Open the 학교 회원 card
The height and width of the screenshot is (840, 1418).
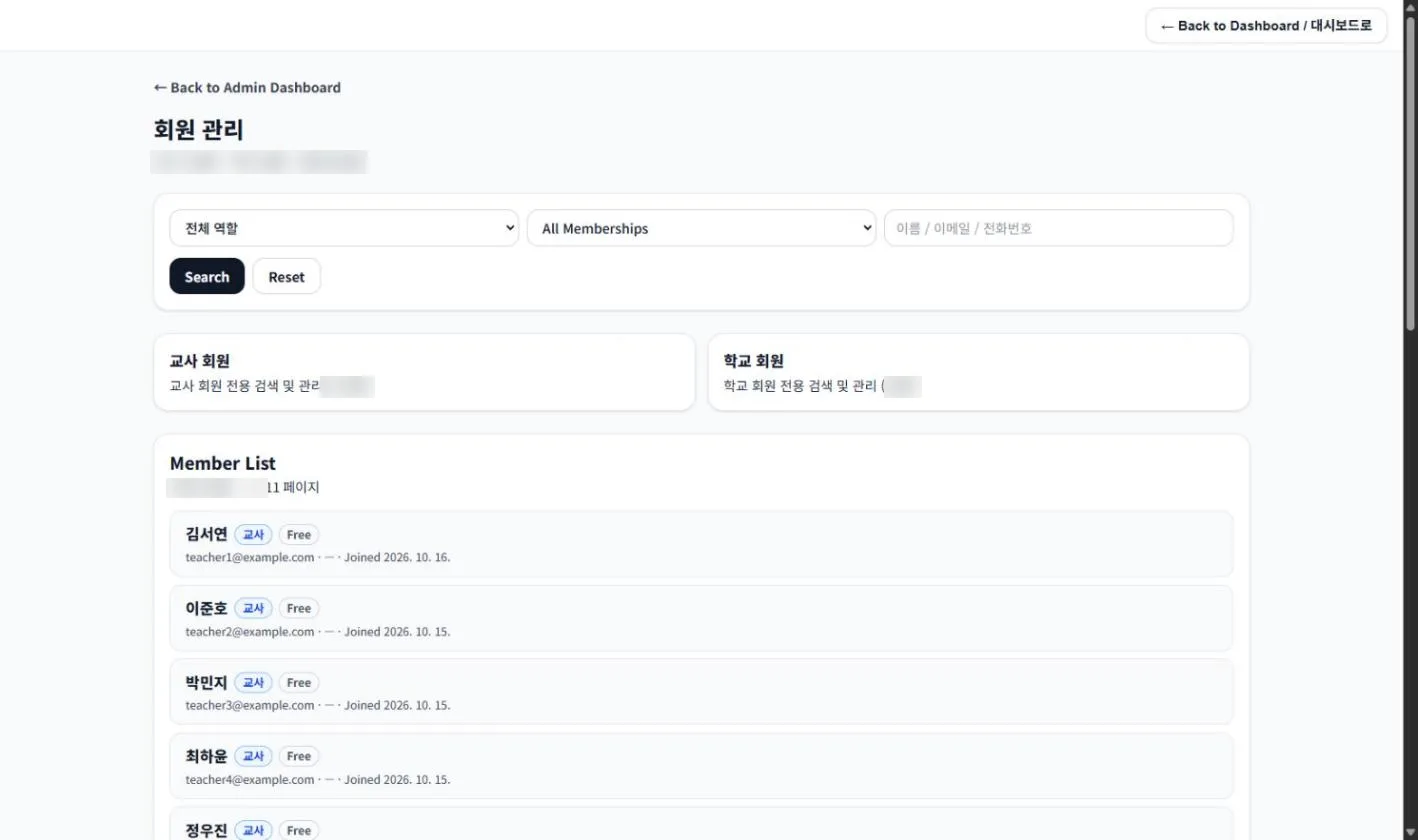978,372
